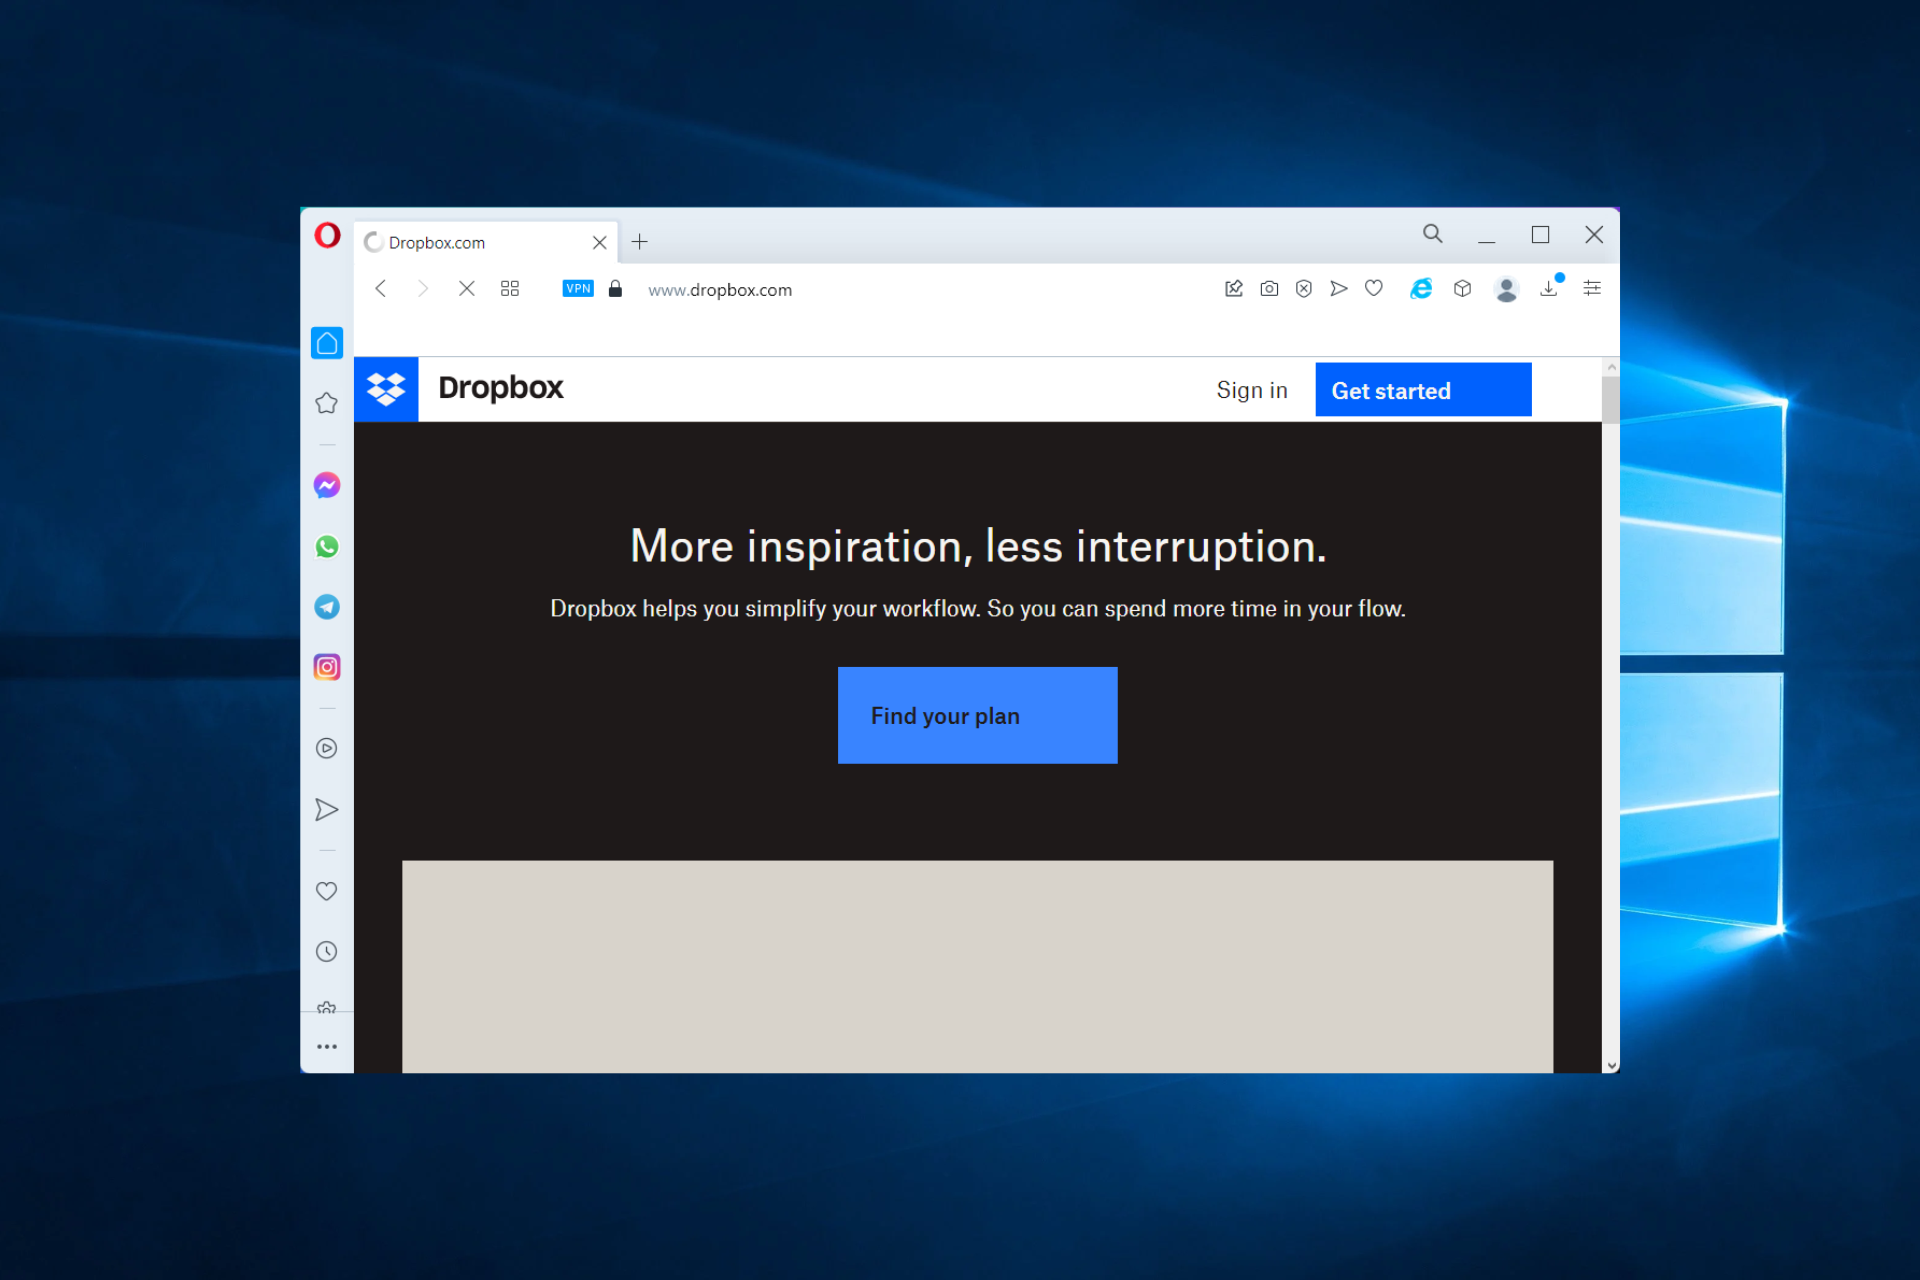Open My Flow arrow icon in sidebar

[x=327, y=810]
